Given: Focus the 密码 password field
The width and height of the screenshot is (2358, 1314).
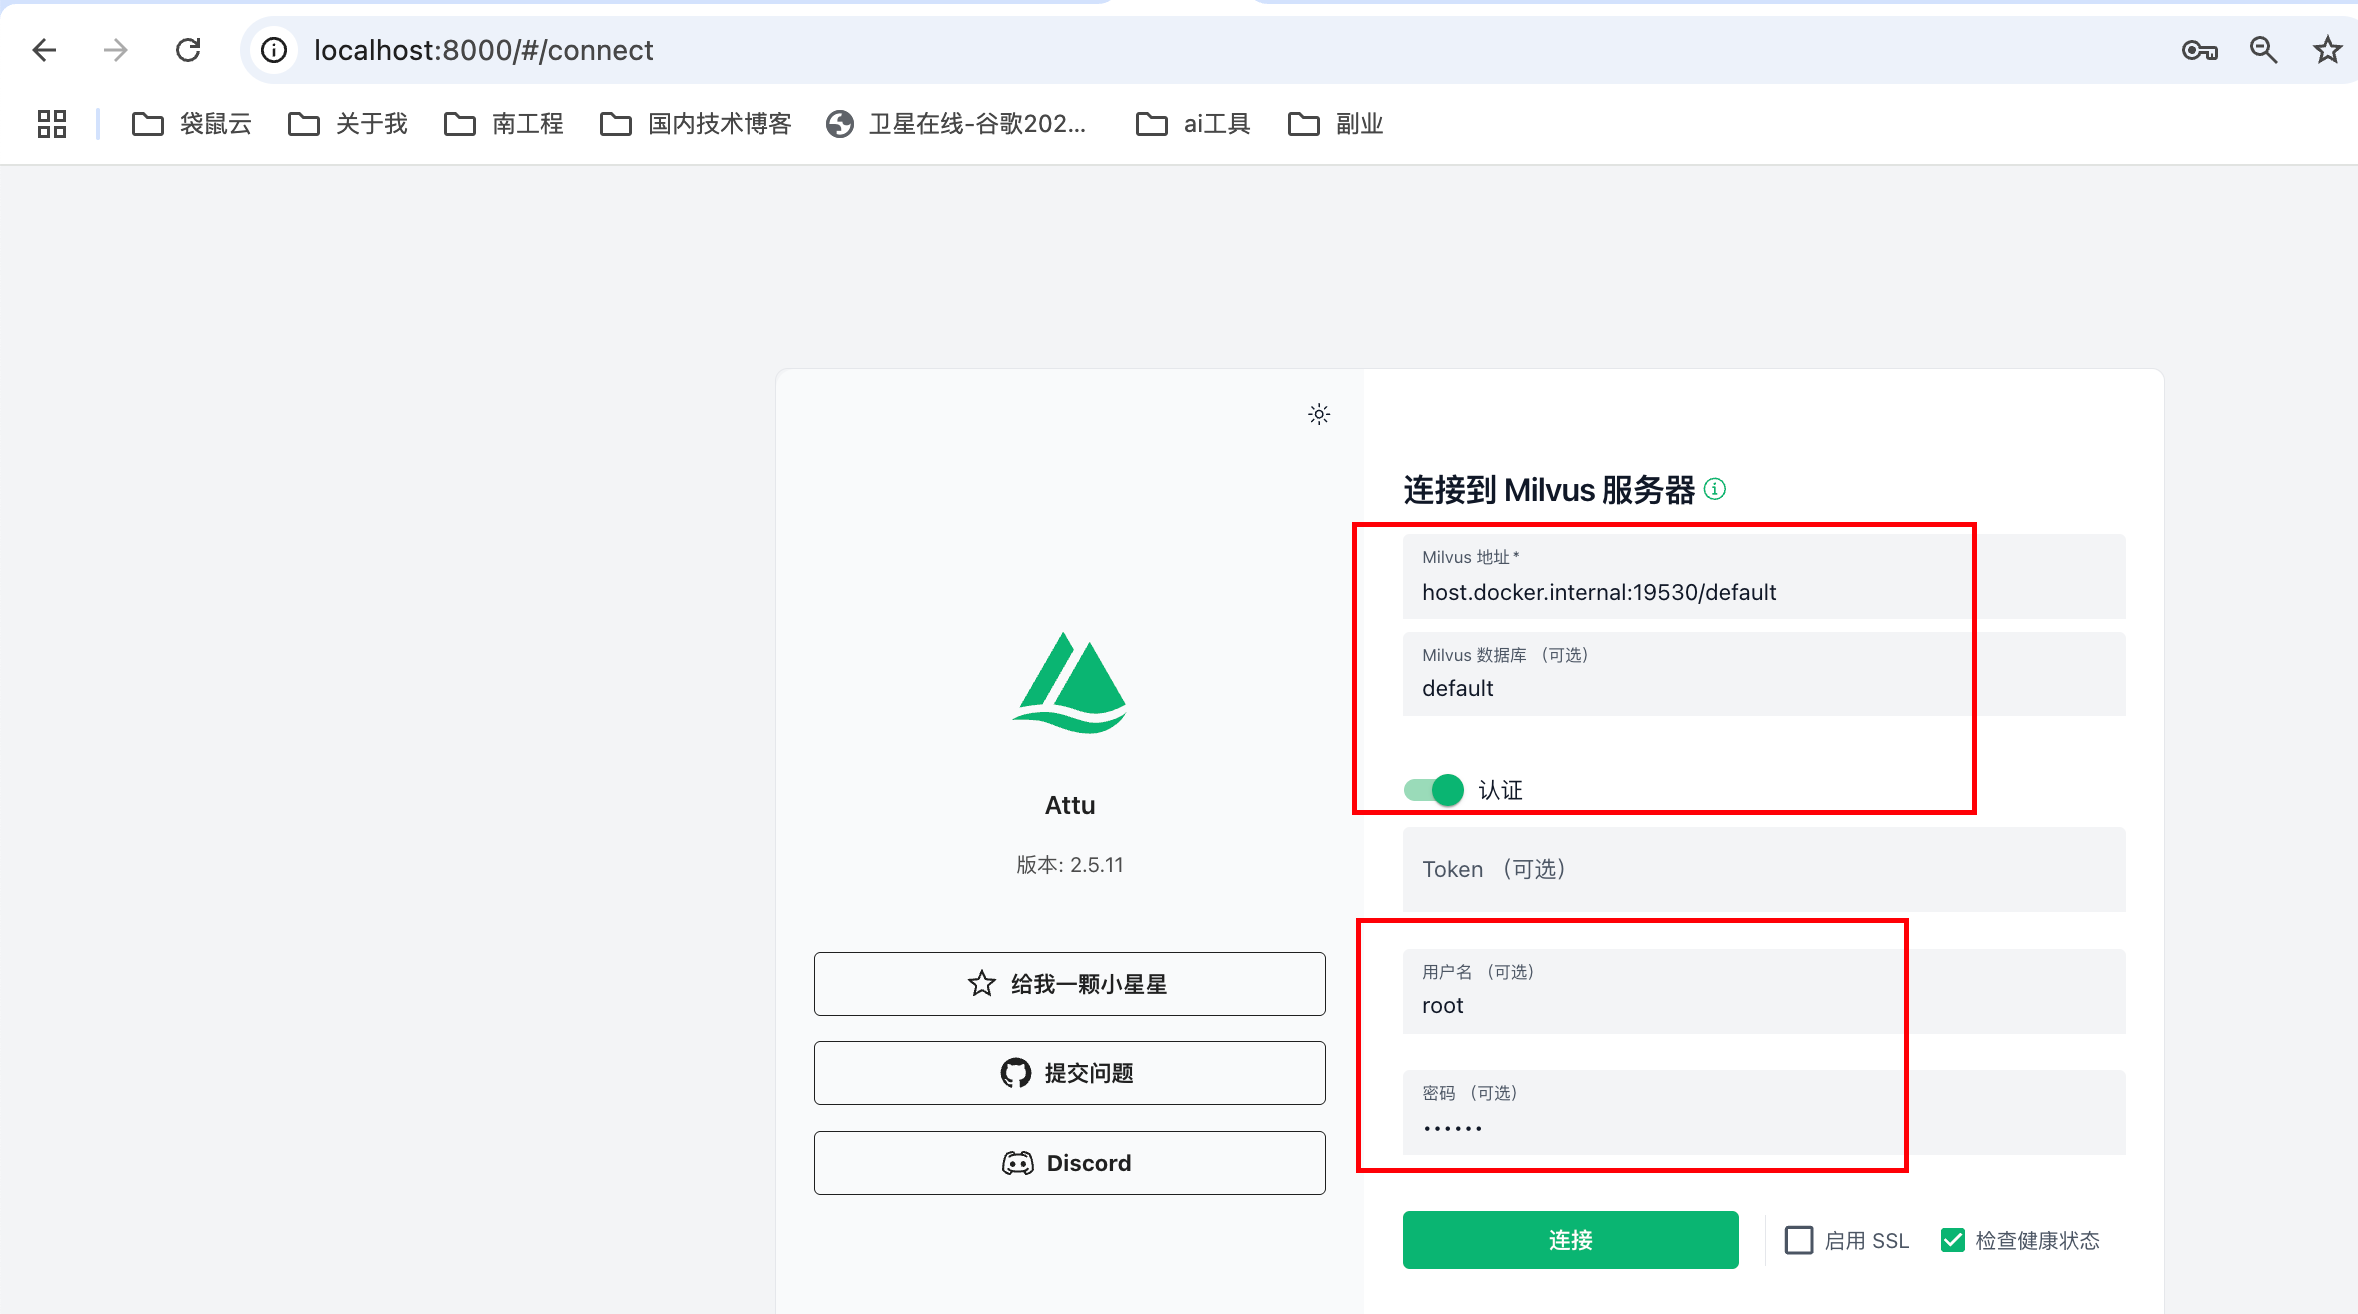Looking at the screenshot, I should pyautogui.click(x=1764, y=1112).
